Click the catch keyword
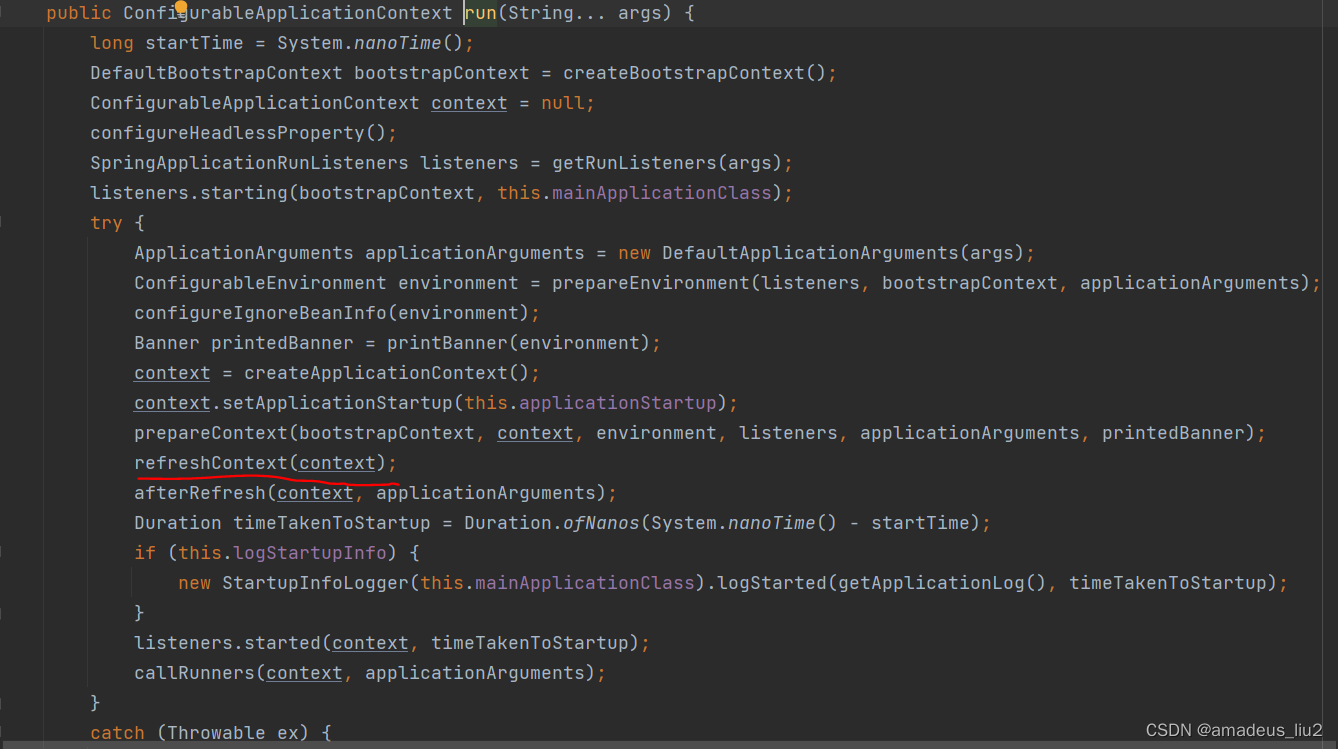 [117, 733]
